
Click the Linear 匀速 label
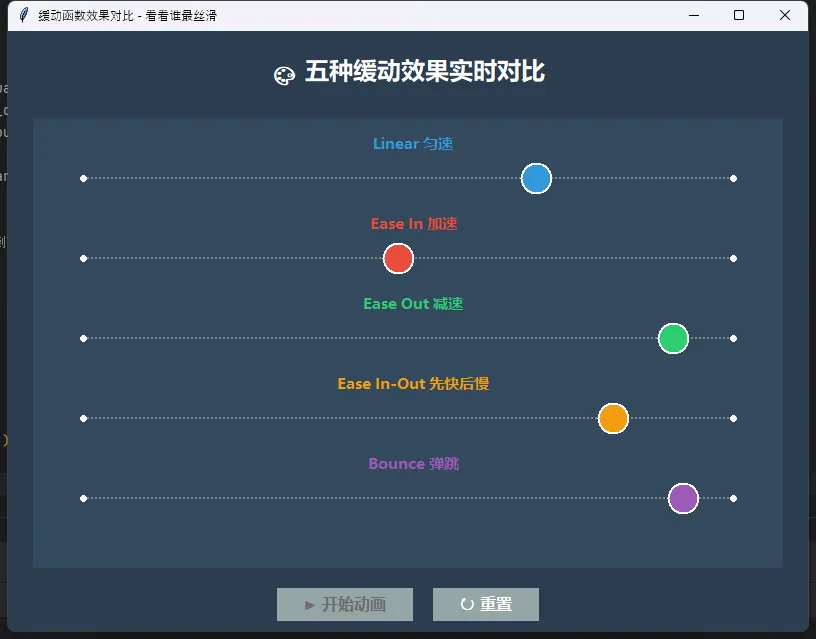(x=413, y=144)
